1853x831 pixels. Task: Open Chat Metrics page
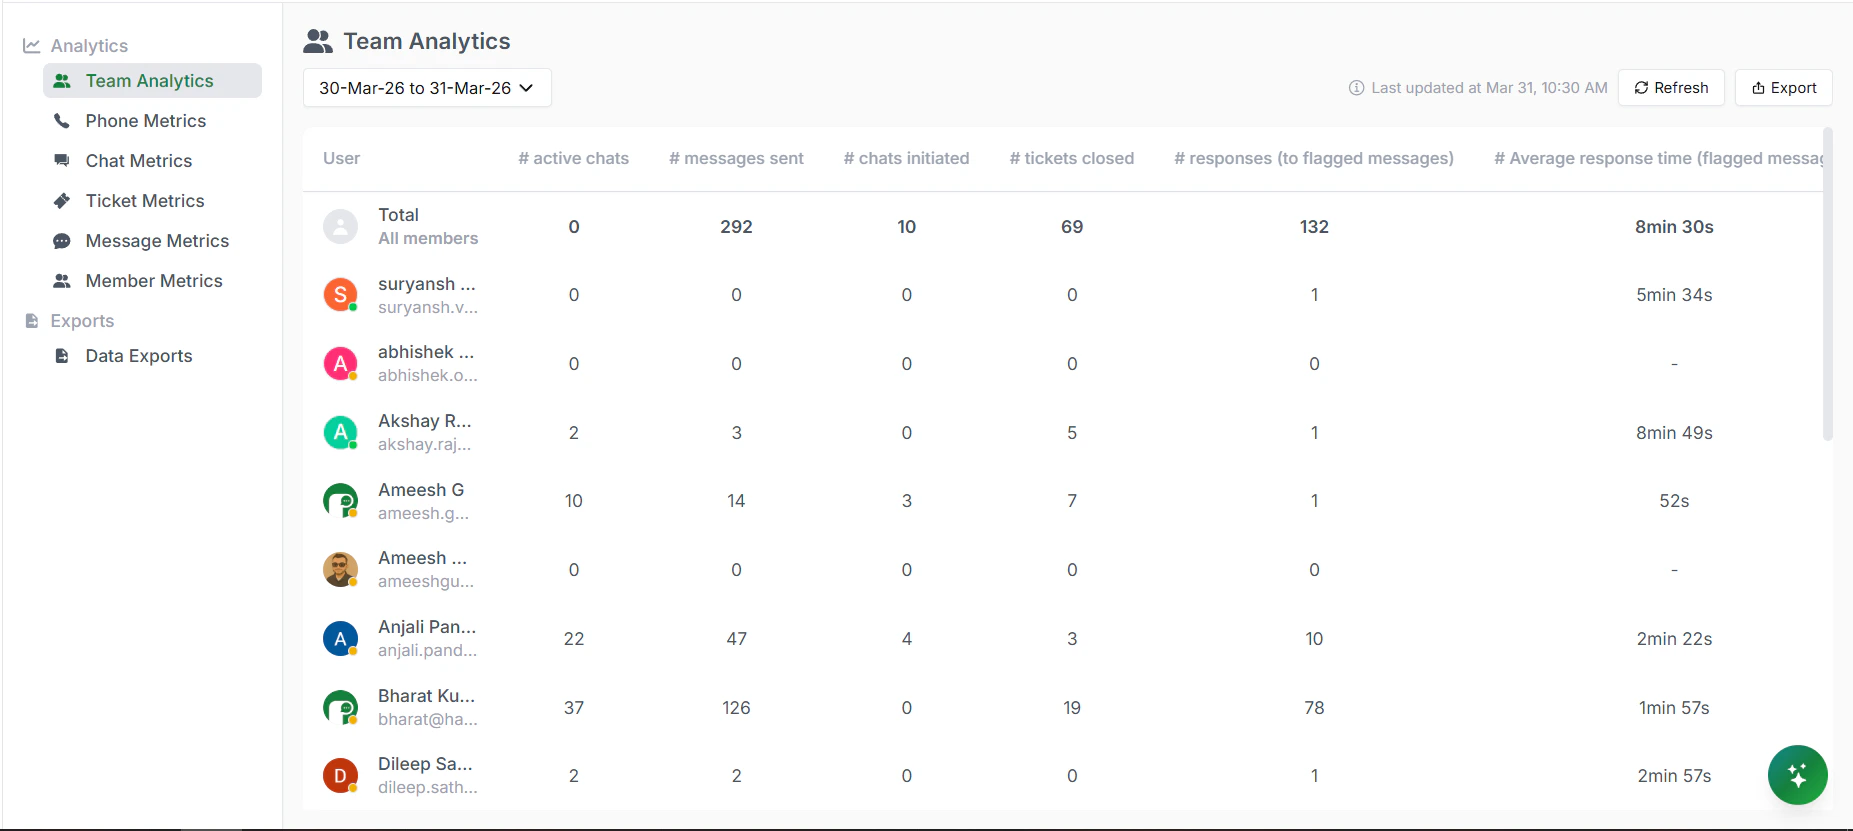click(139, 161)
